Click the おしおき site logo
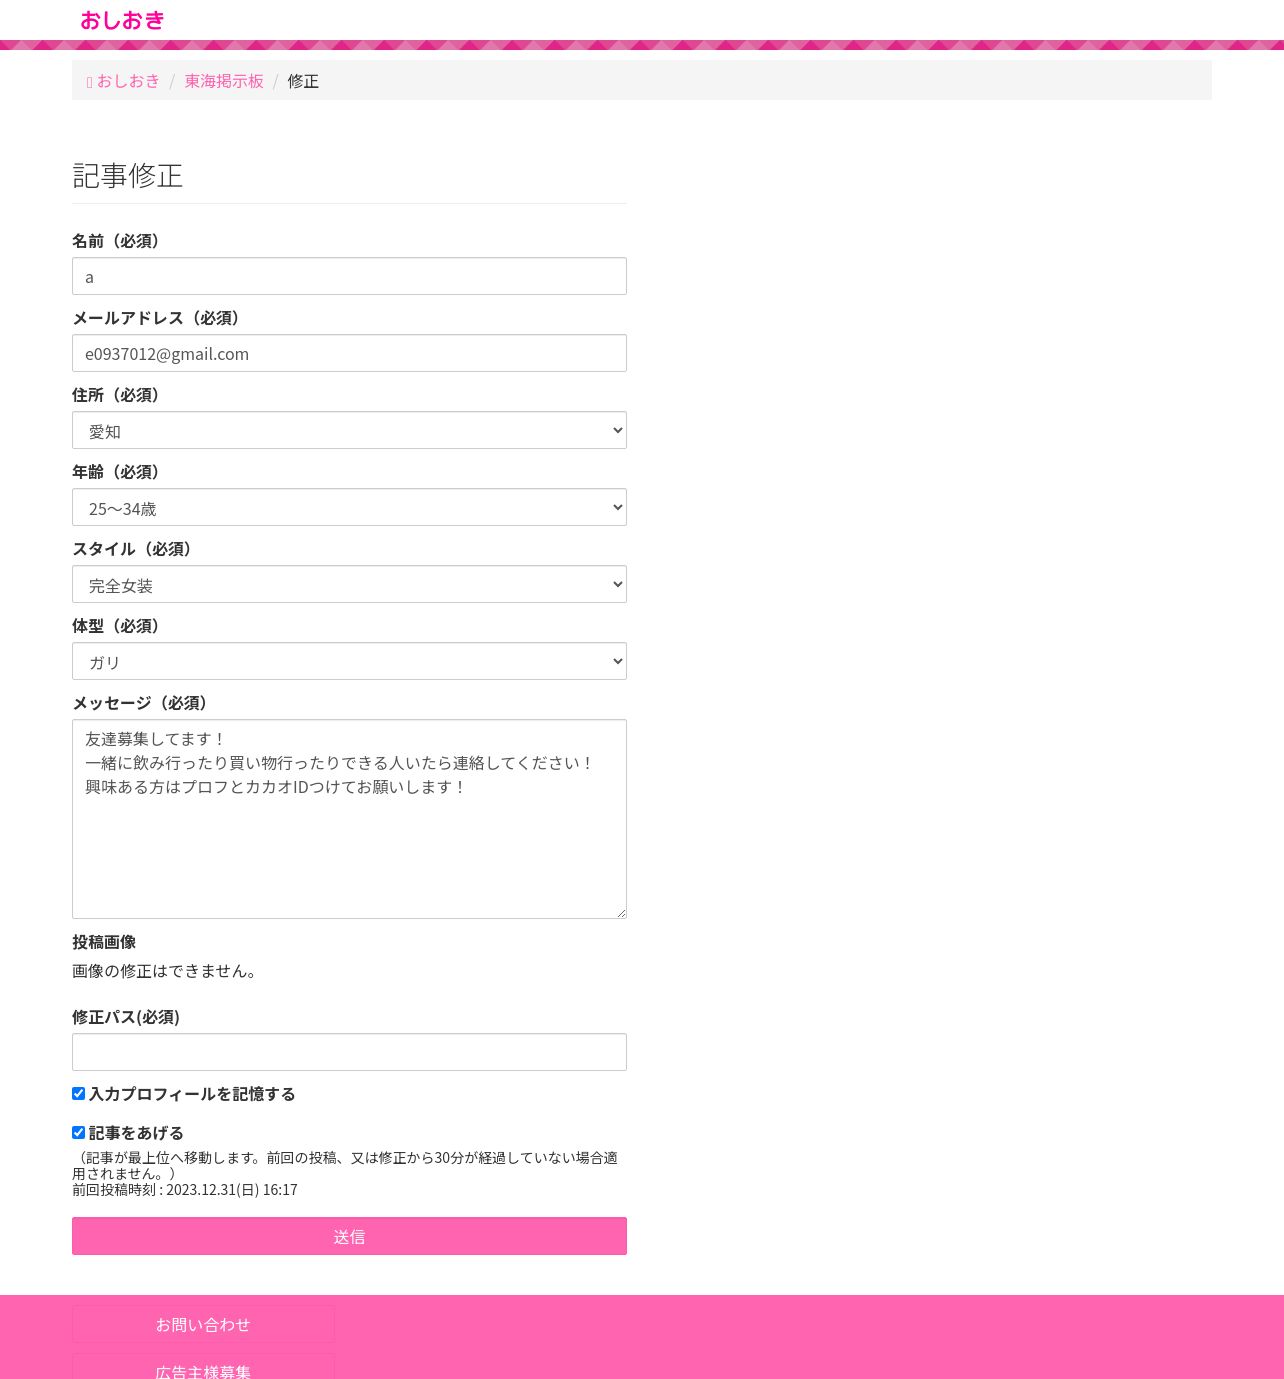This screenshot has height=1379, width=1284. point(122,20)
